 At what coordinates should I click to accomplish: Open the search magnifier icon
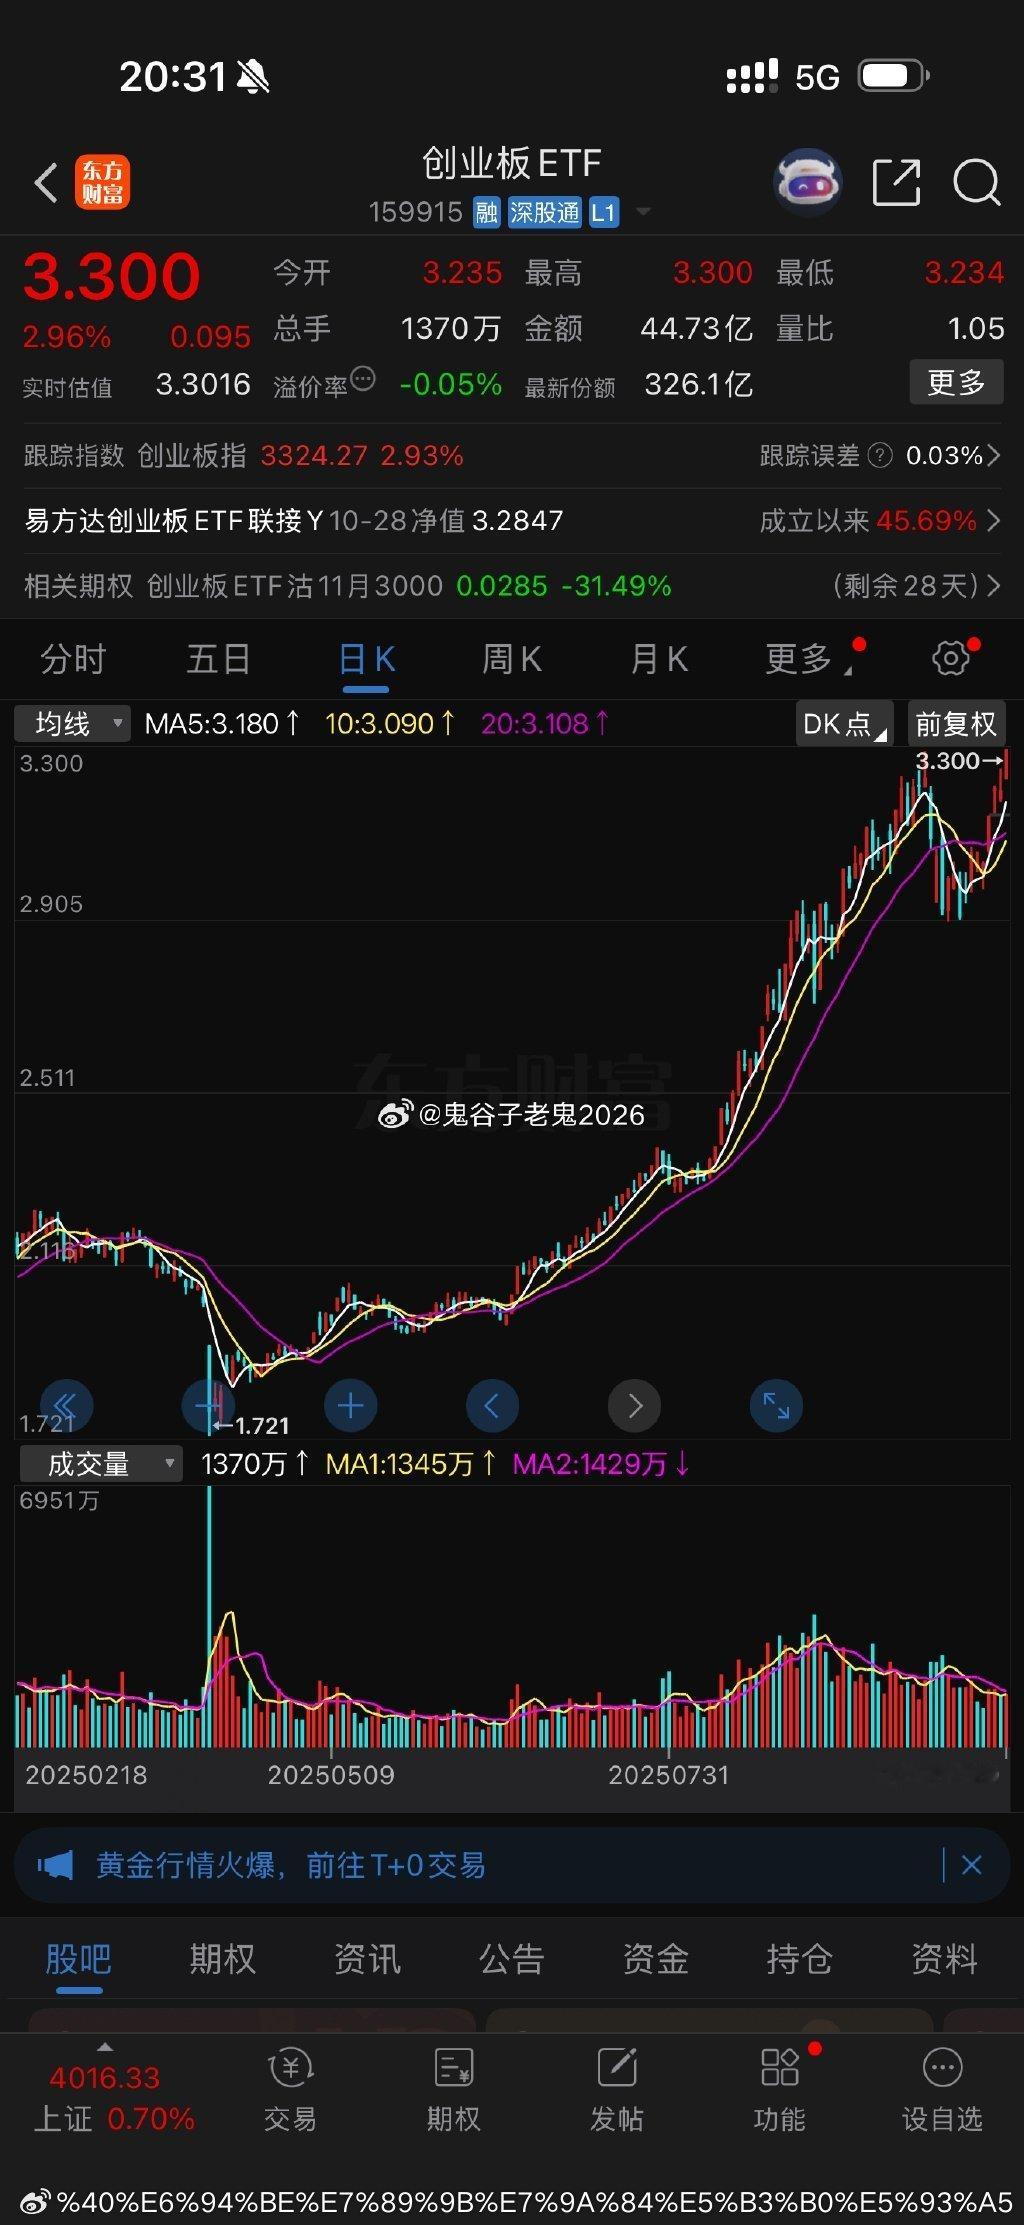click(976, 183)
